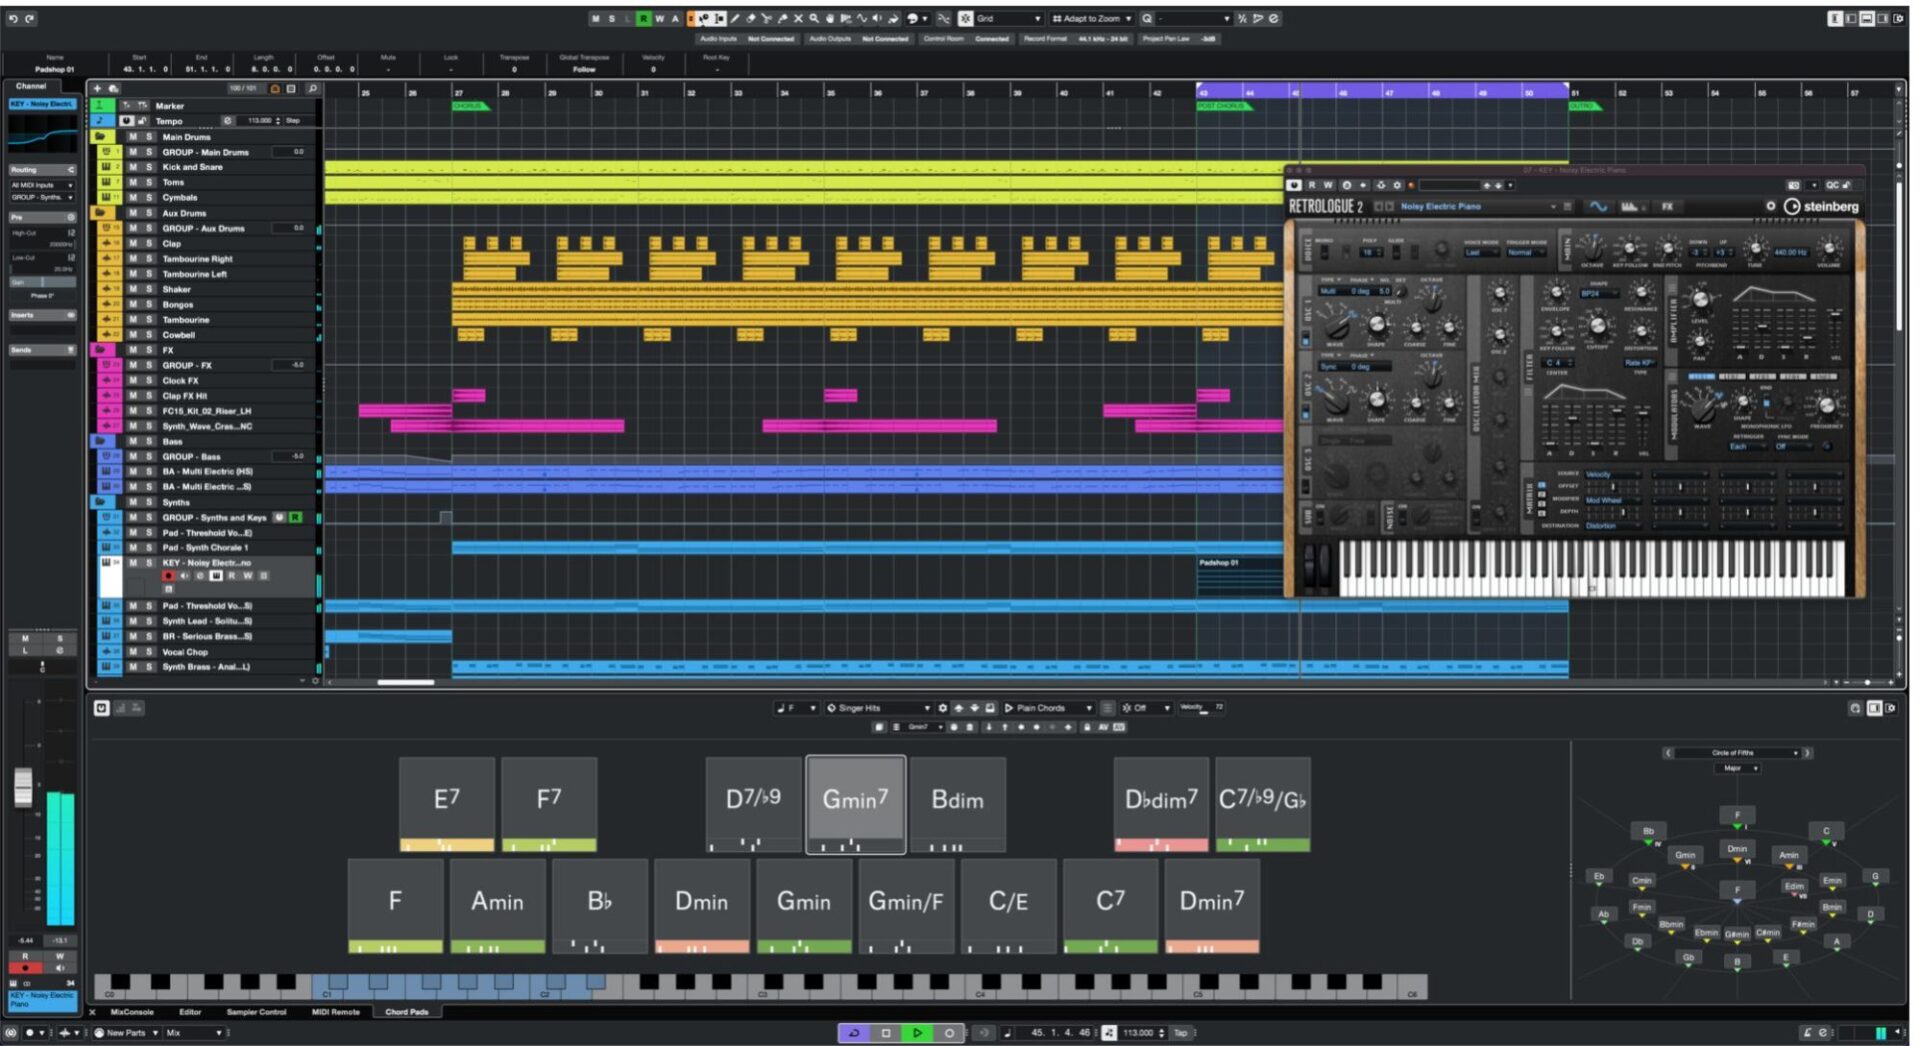Open chord pads settings gear icon
This screenshot has width=1920, height=1046.
tap(942, 708)
